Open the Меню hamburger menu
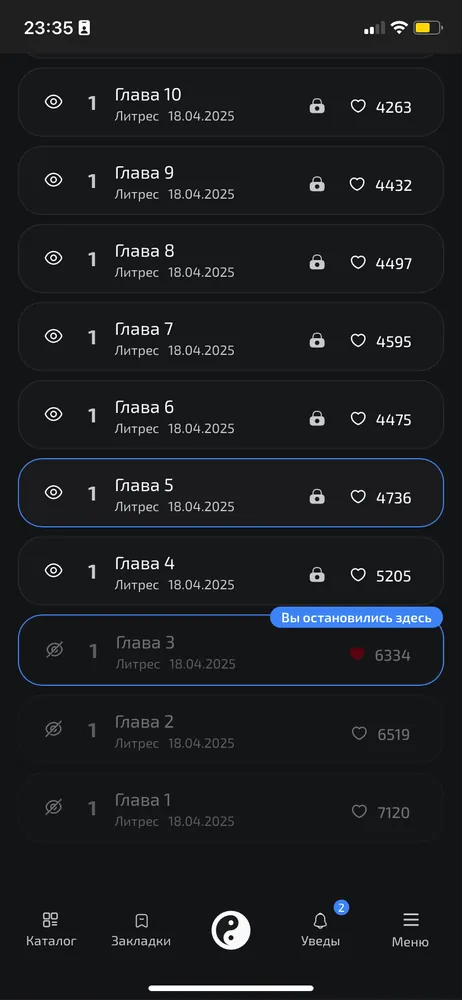Screen dimensions: 462x1000 pos(410,929)
